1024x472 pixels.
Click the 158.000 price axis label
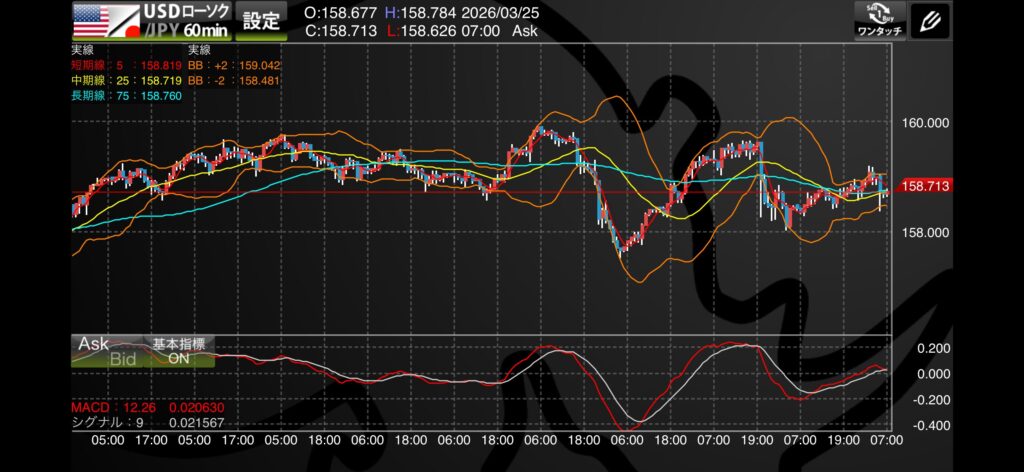pyautogui.click(x=924, y=233)
